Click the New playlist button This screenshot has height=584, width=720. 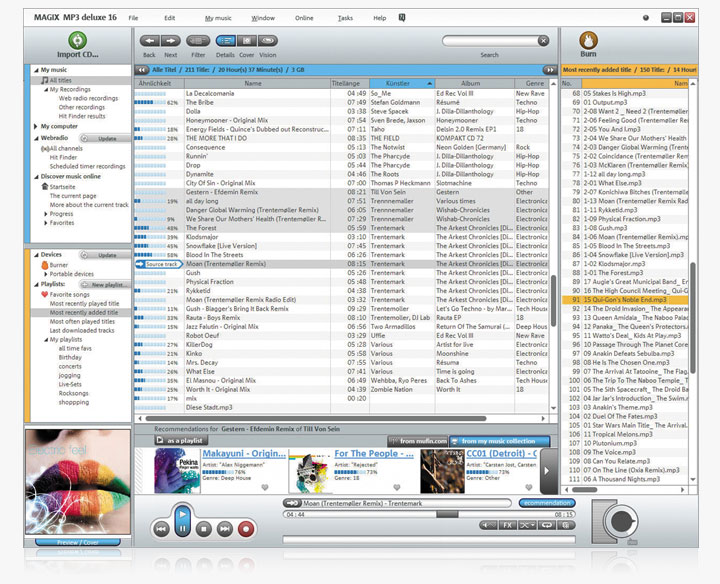(105, 285)
